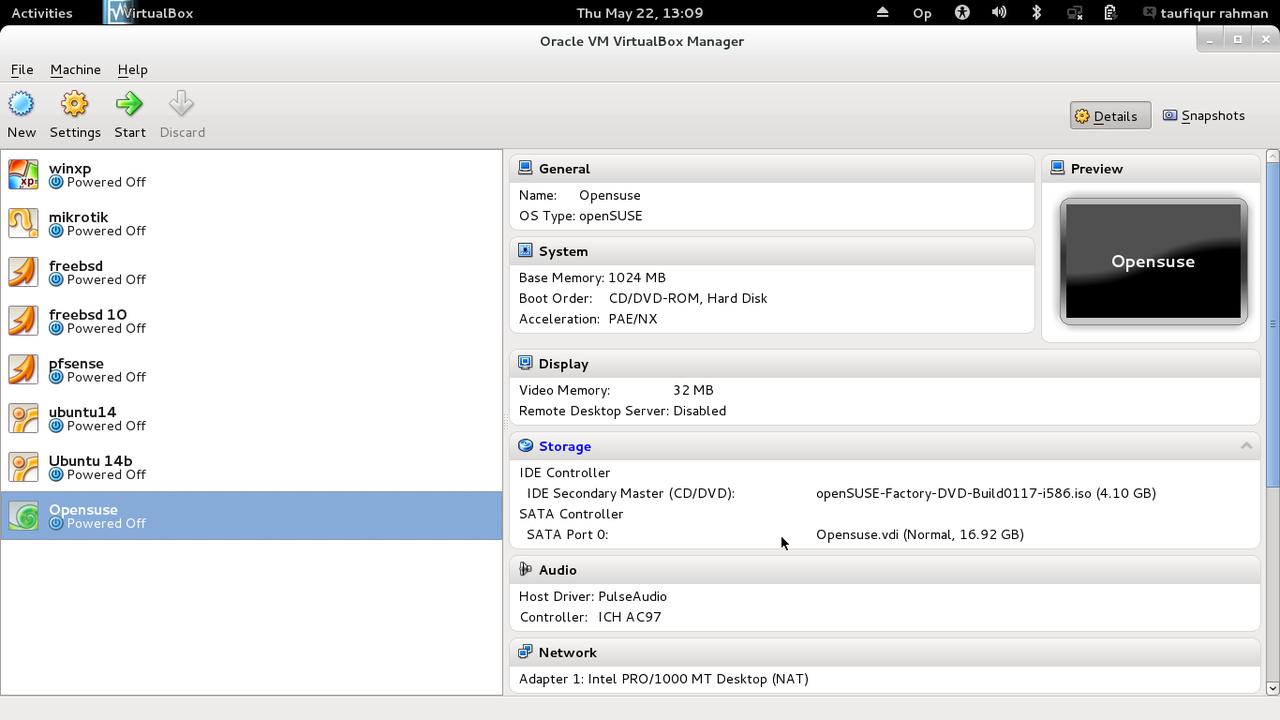Open Settings gear in toolbar
Screen dimensions: 1280x720
coord(75,104)
